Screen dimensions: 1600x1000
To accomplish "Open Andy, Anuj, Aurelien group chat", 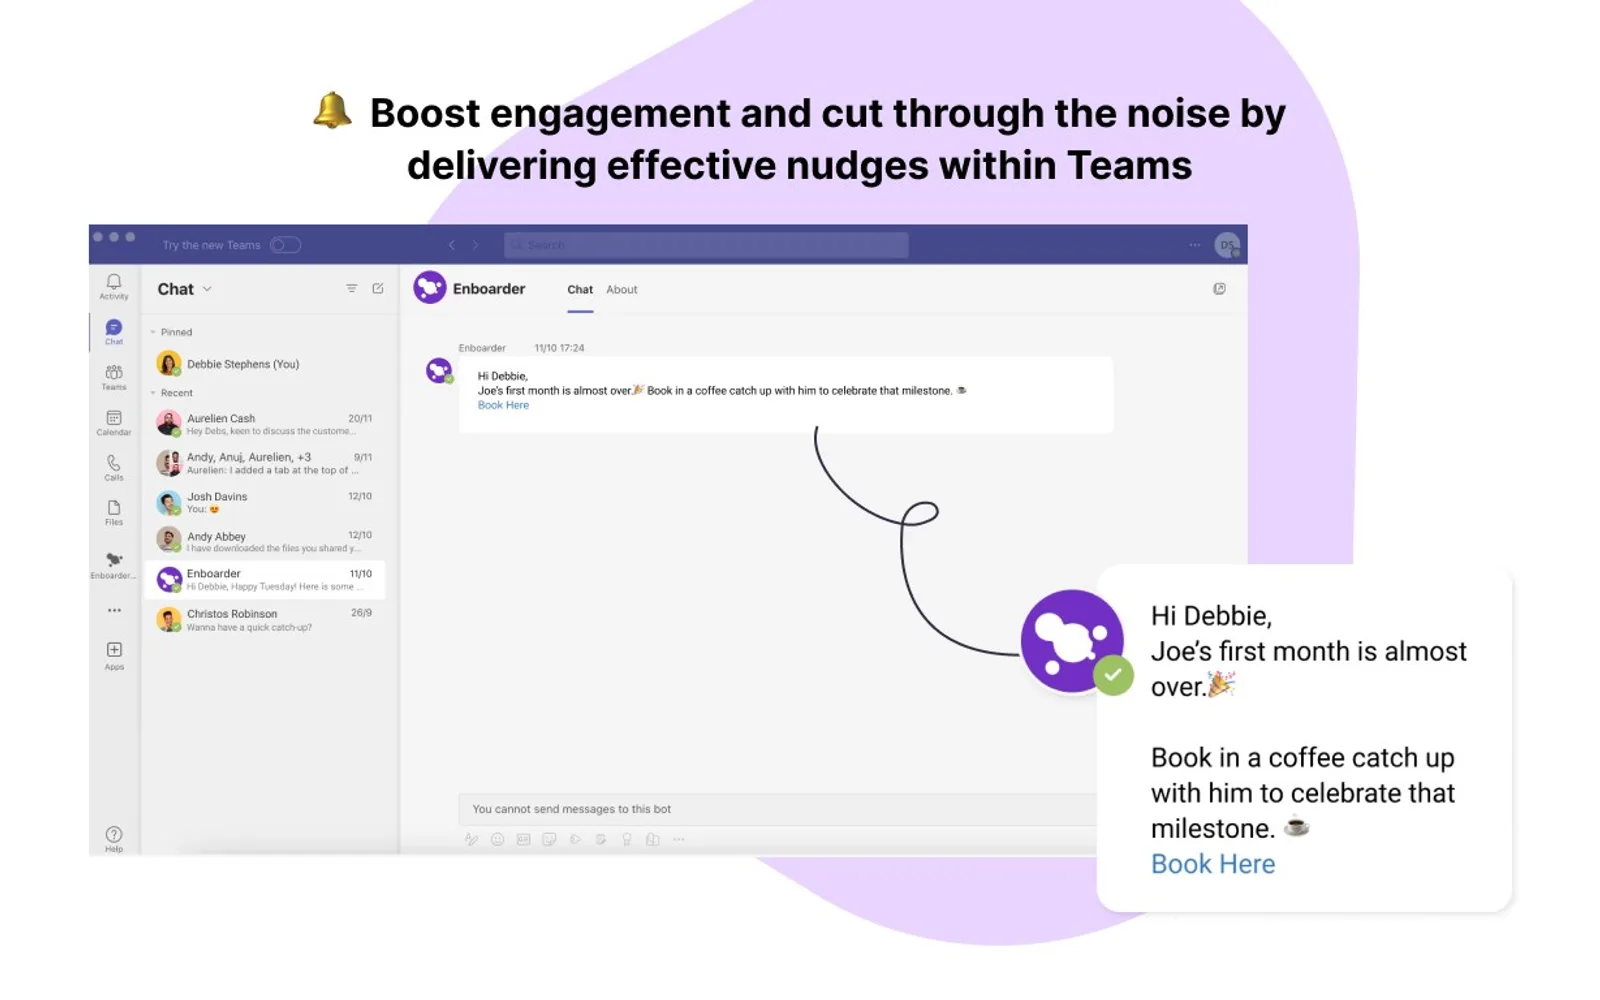I will point(265,463).
